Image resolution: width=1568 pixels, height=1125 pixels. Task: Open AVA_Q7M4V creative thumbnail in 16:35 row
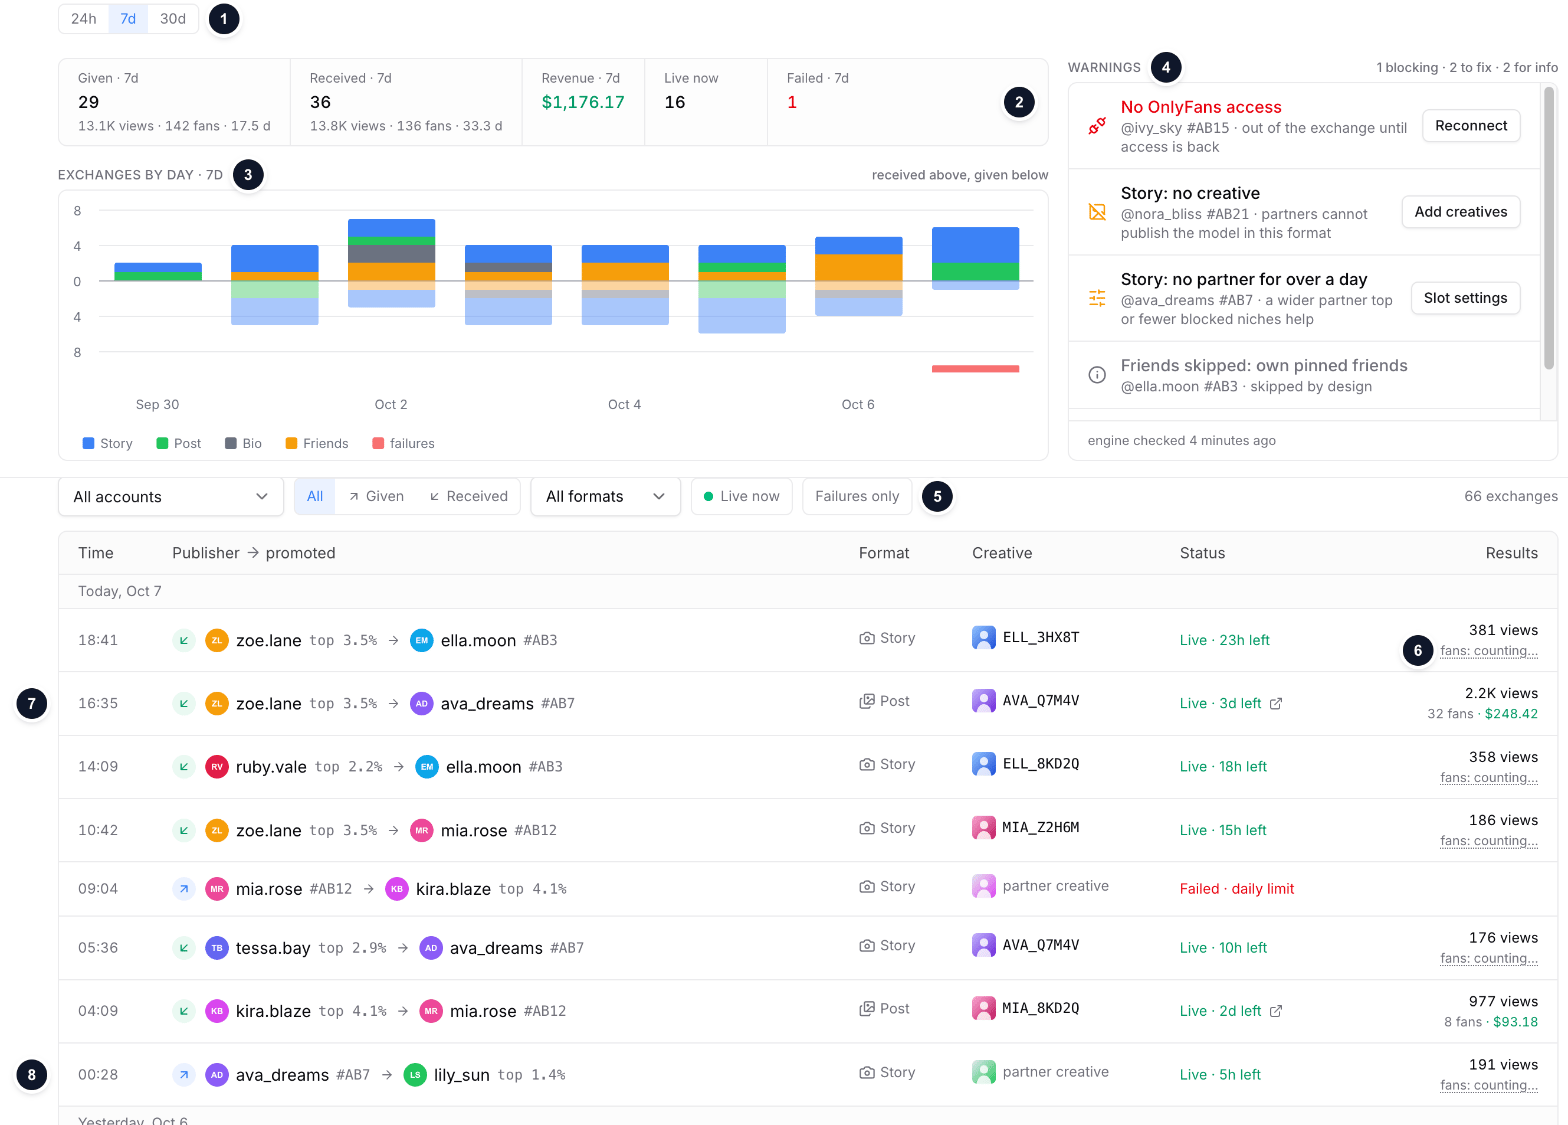point(984,701)
